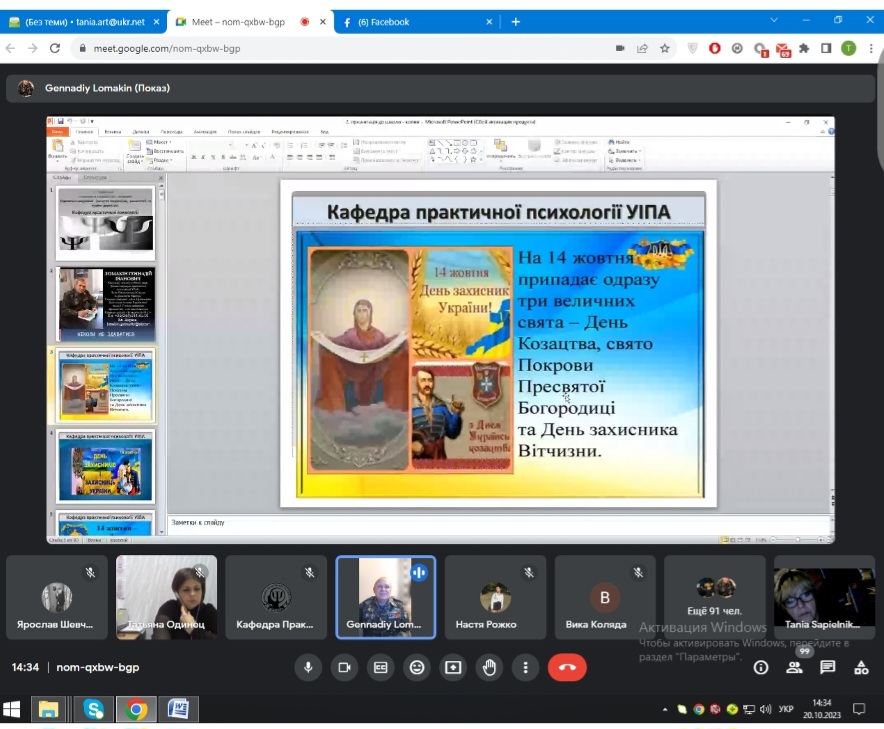
Task: Open File Explorer from the taskbar
Action: pyautogui.click(x=48, y=709)
